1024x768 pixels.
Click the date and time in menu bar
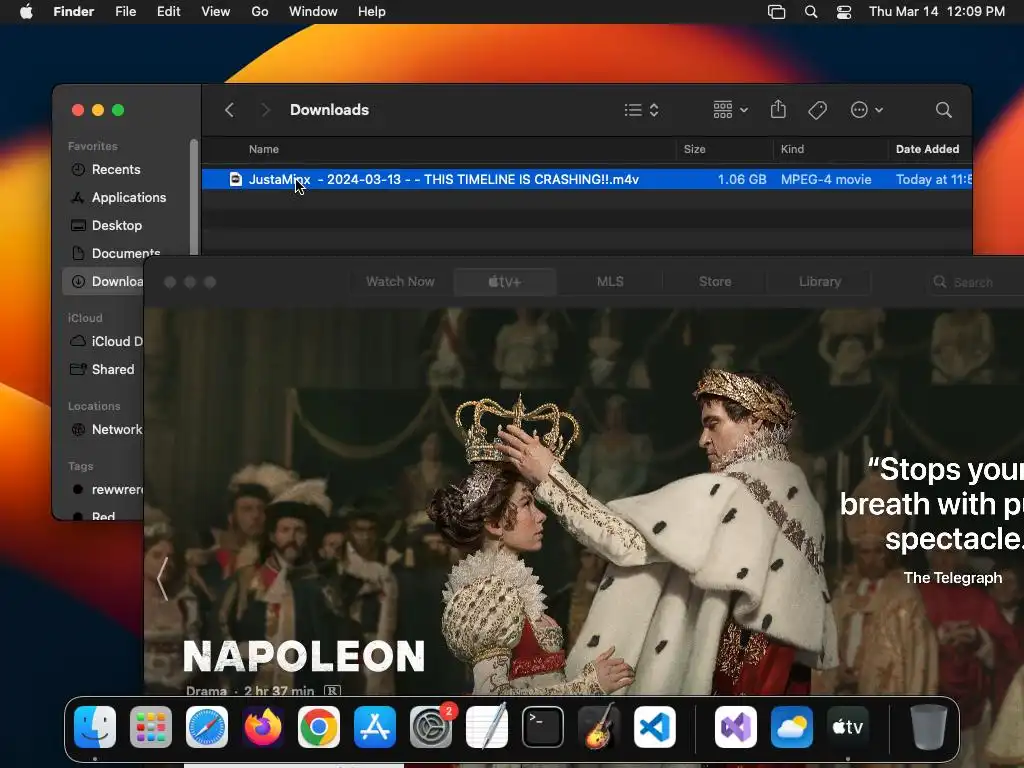pyautogui.click(x=936, y=12)
